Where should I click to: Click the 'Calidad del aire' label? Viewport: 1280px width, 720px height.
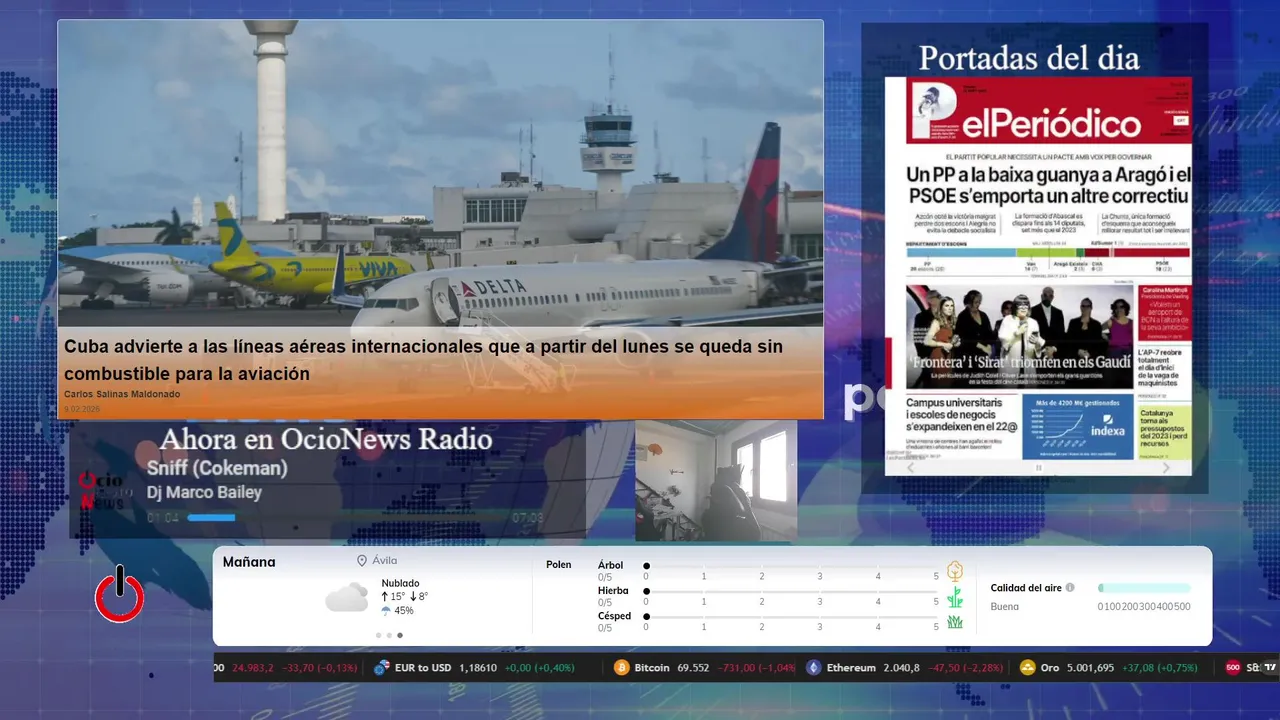1026,588
